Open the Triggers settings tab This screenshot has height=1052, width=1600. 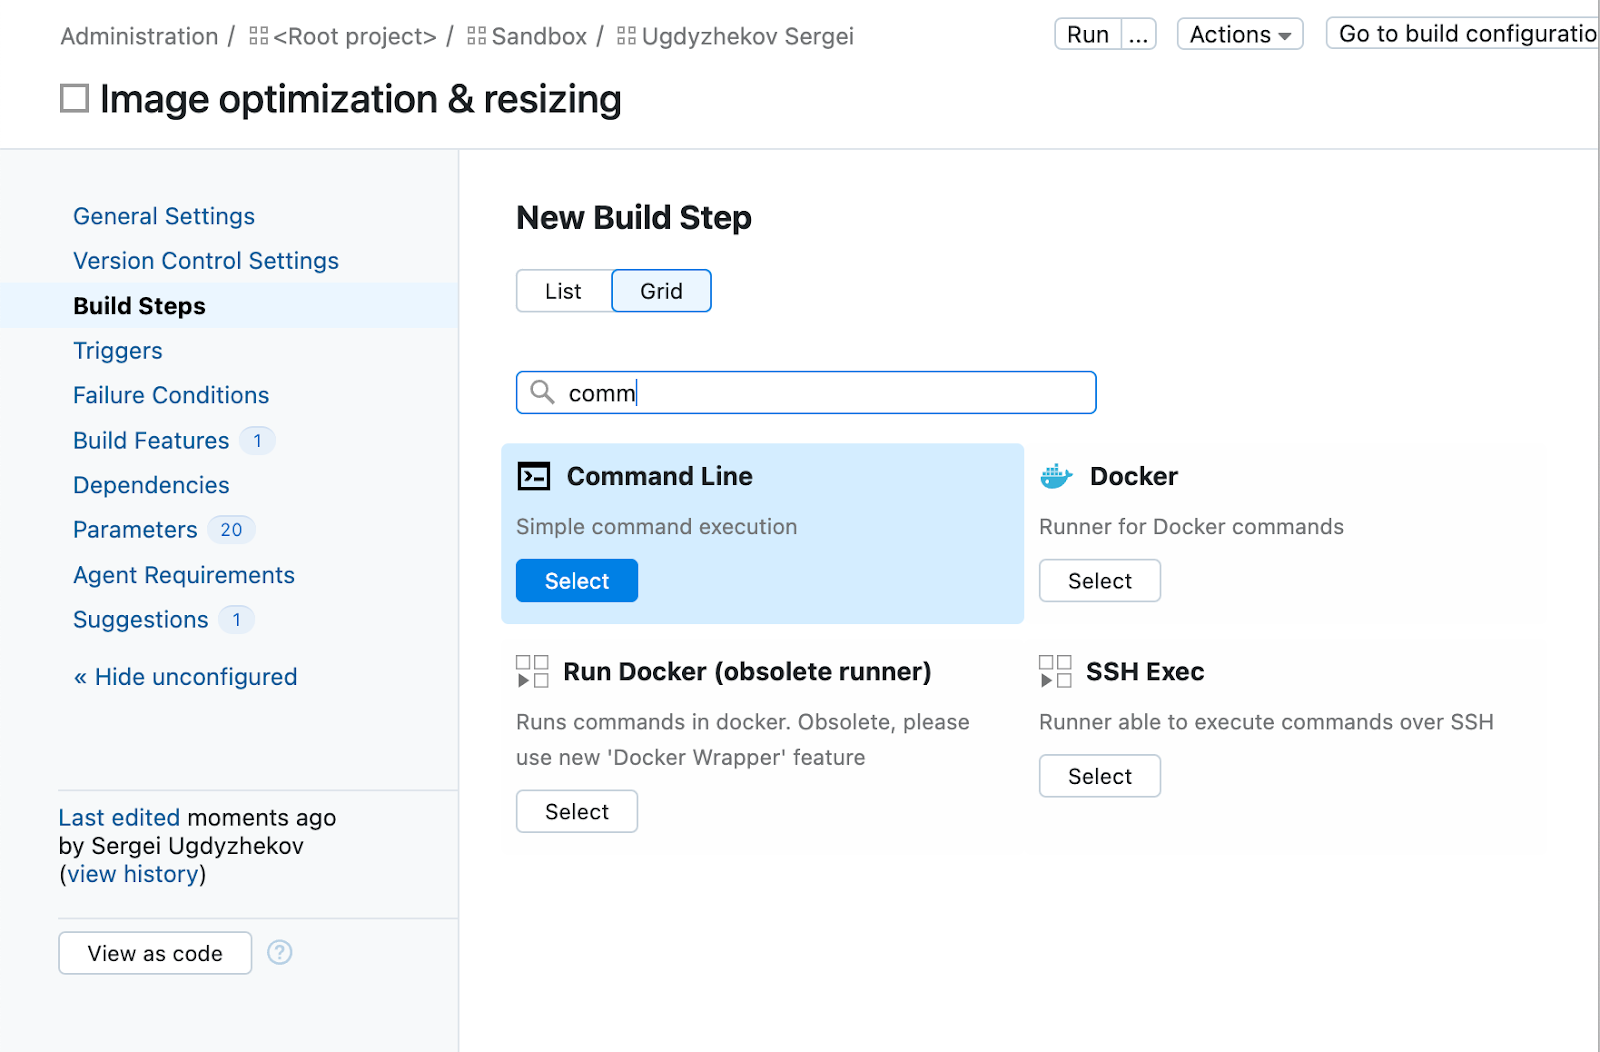coord(117,351)
